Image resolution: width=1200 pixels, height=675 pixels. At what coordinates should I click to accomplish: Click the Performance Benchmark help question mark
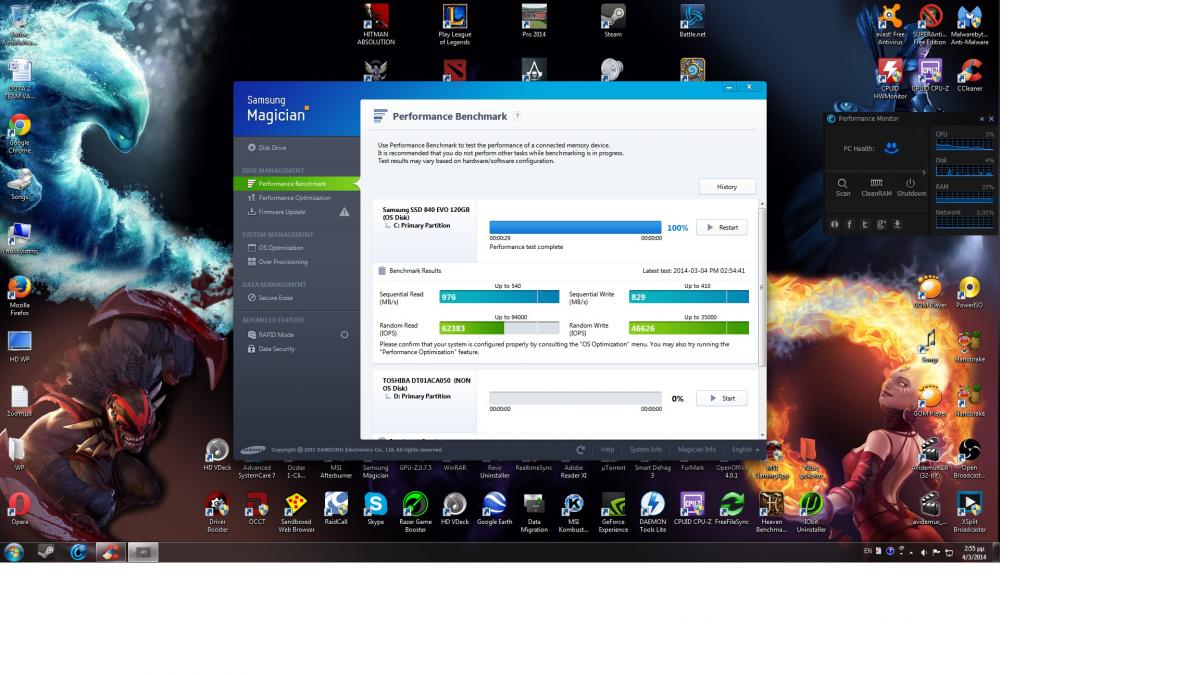pyautogui.click(x=517, y=116)
